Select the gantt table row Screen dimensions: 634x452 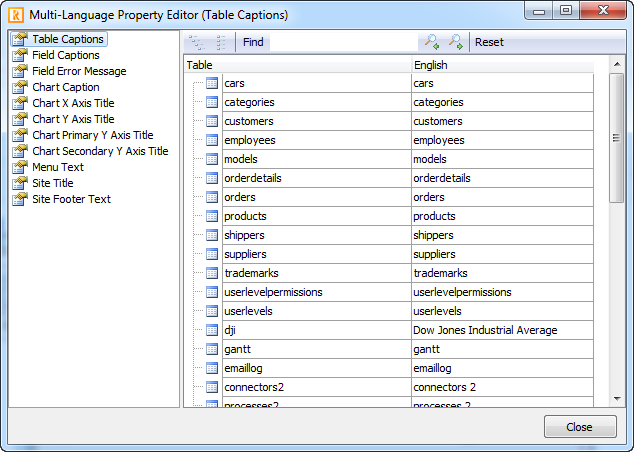(317, 349)
